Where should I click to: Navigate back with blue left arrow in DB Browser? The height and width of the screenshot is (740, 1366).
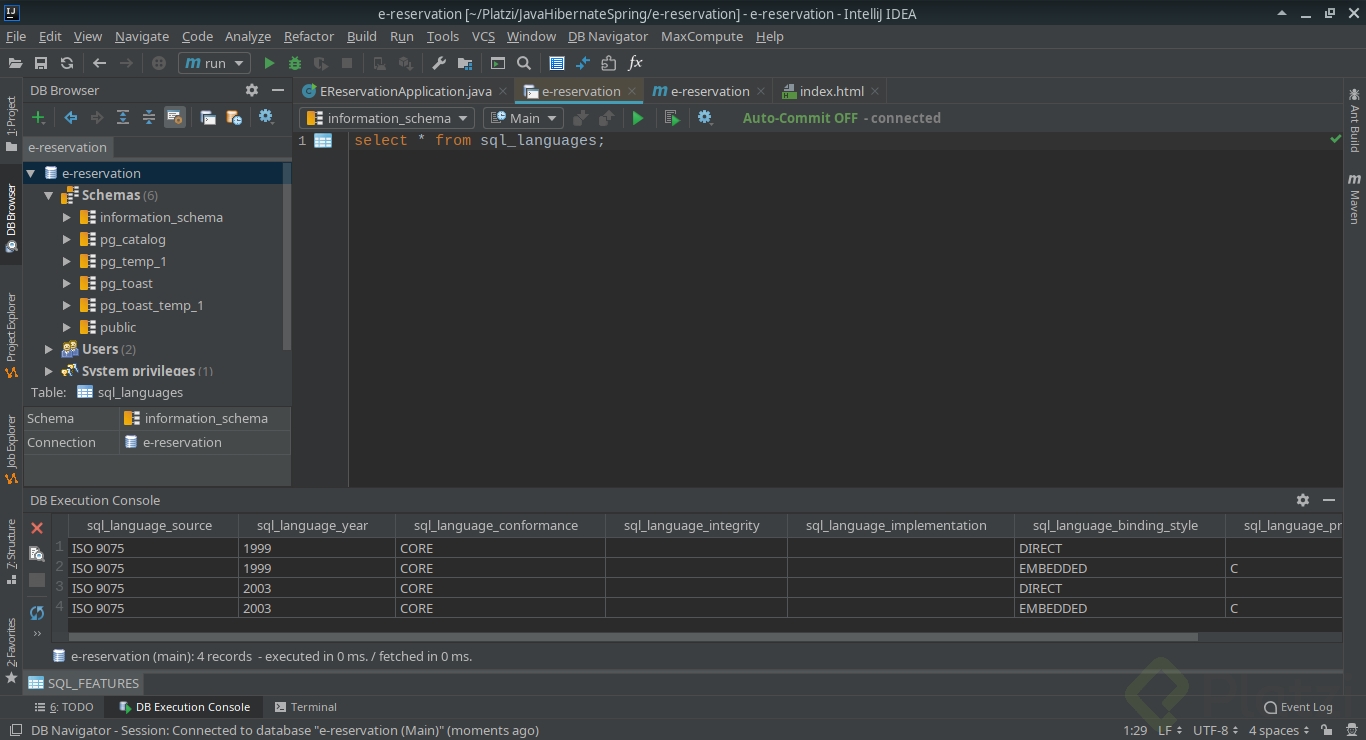tap(70, 117)
